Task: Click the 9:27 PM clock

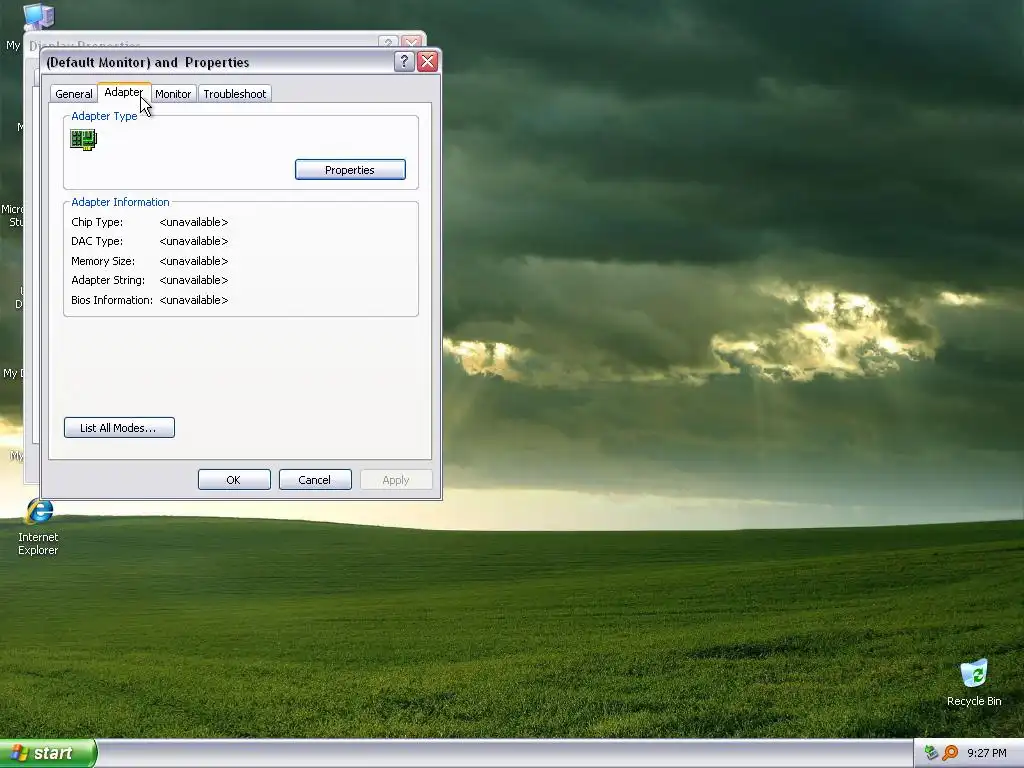Action: [x=986, y=754]
